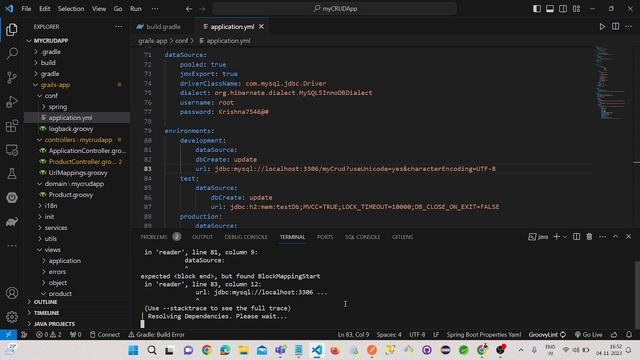
Task: Toggle the bottom panel visibility
Action: point(550,9)
